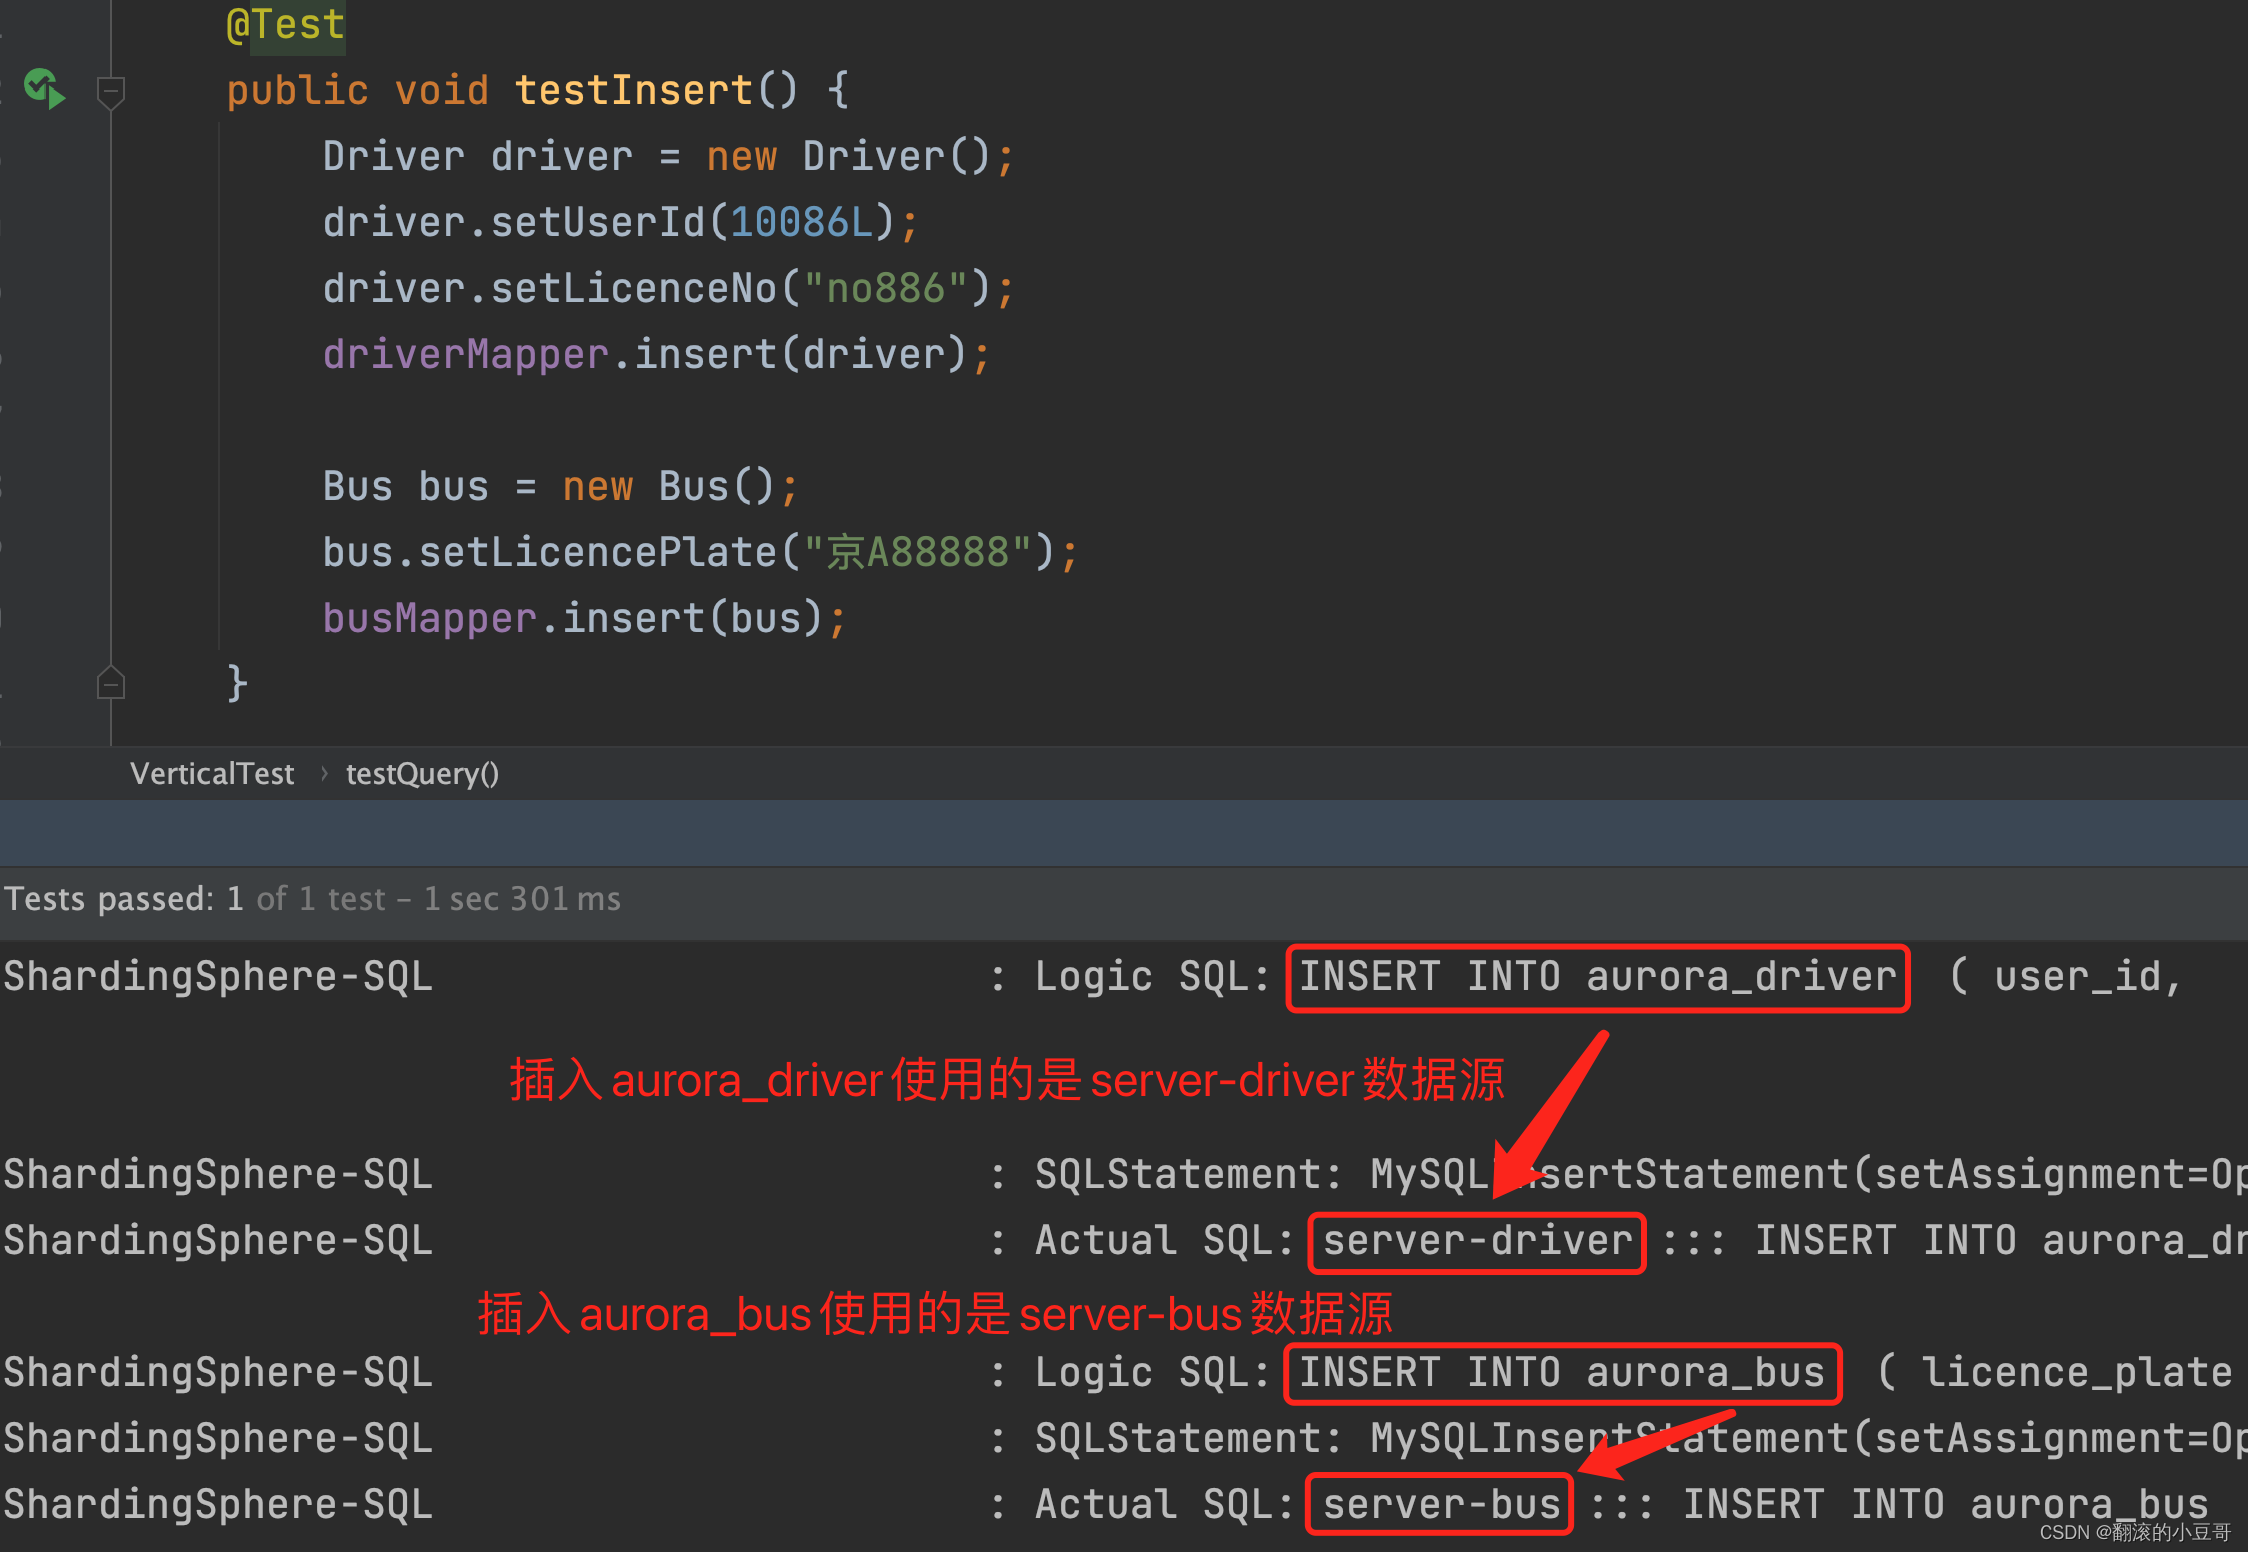Run testInsert via green gutter run icon
The width and height of the screenshot is (2248, 1552).
coord(44,89)
